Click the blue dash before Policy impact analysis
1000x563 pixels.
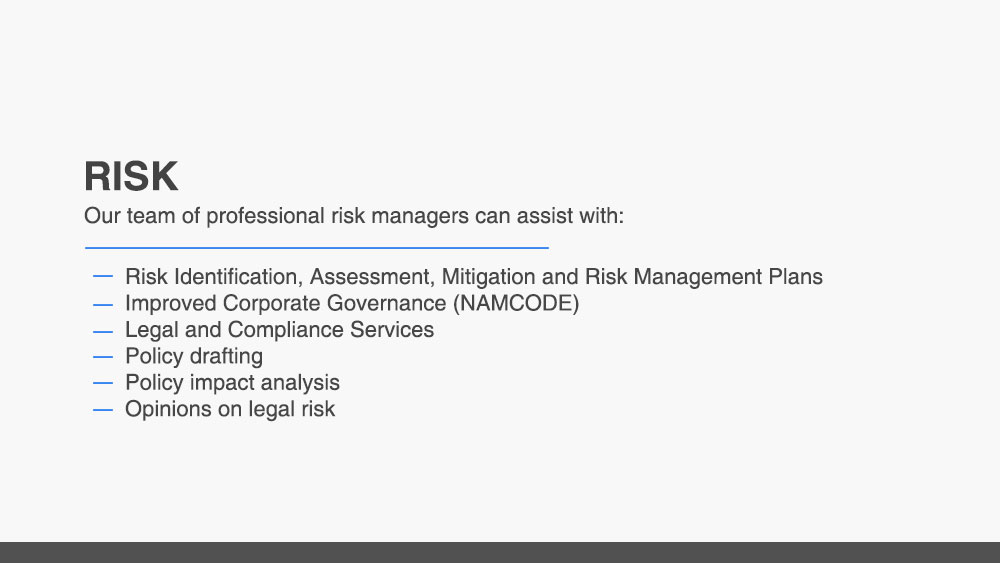[x=103, y=383]
